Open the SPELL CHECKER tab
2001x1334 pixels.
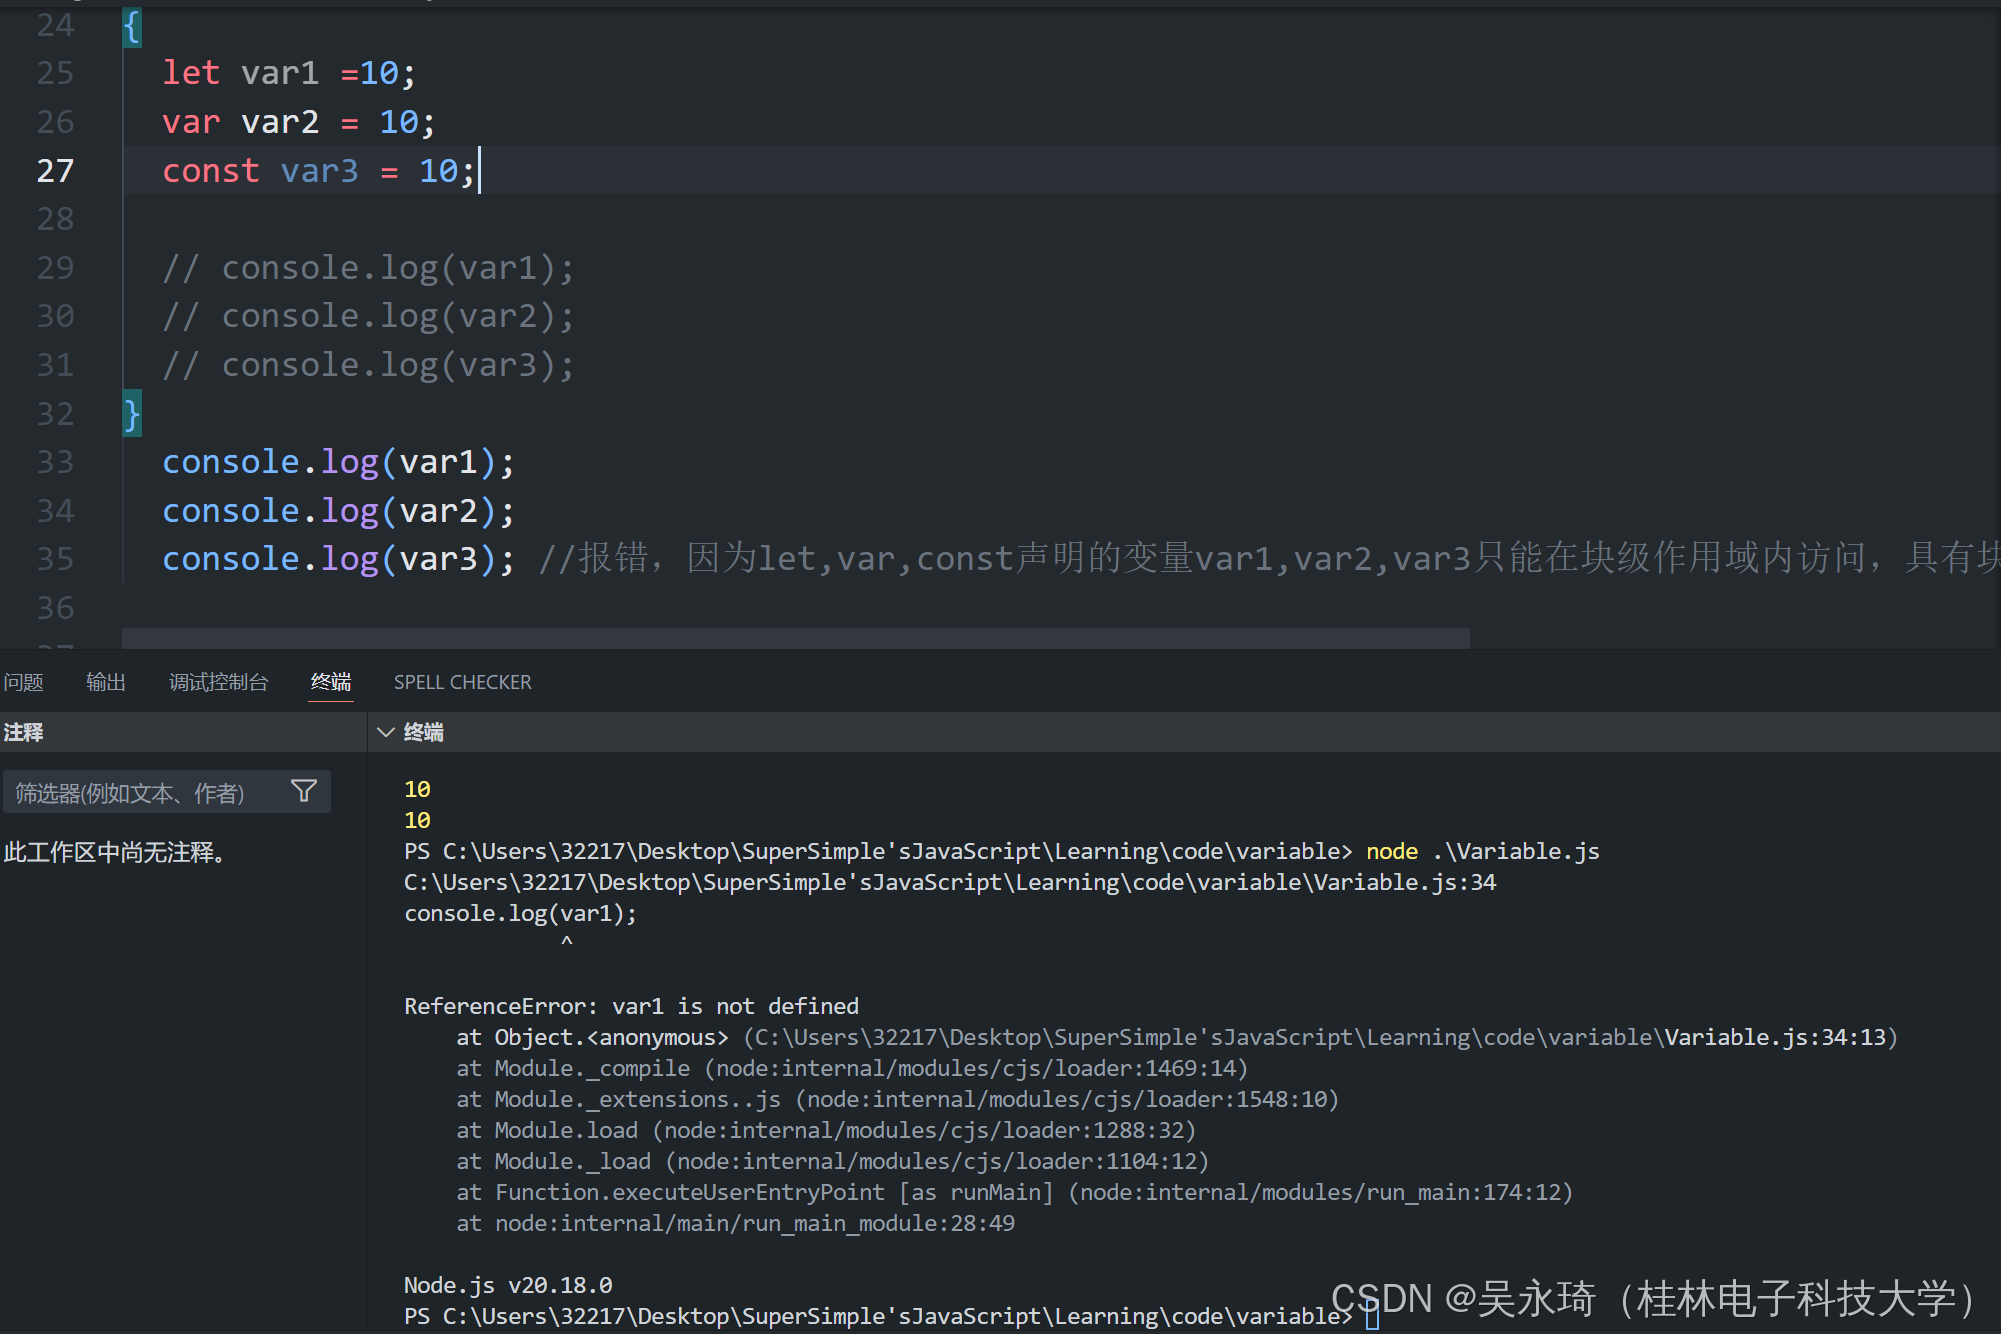[462, 682]
